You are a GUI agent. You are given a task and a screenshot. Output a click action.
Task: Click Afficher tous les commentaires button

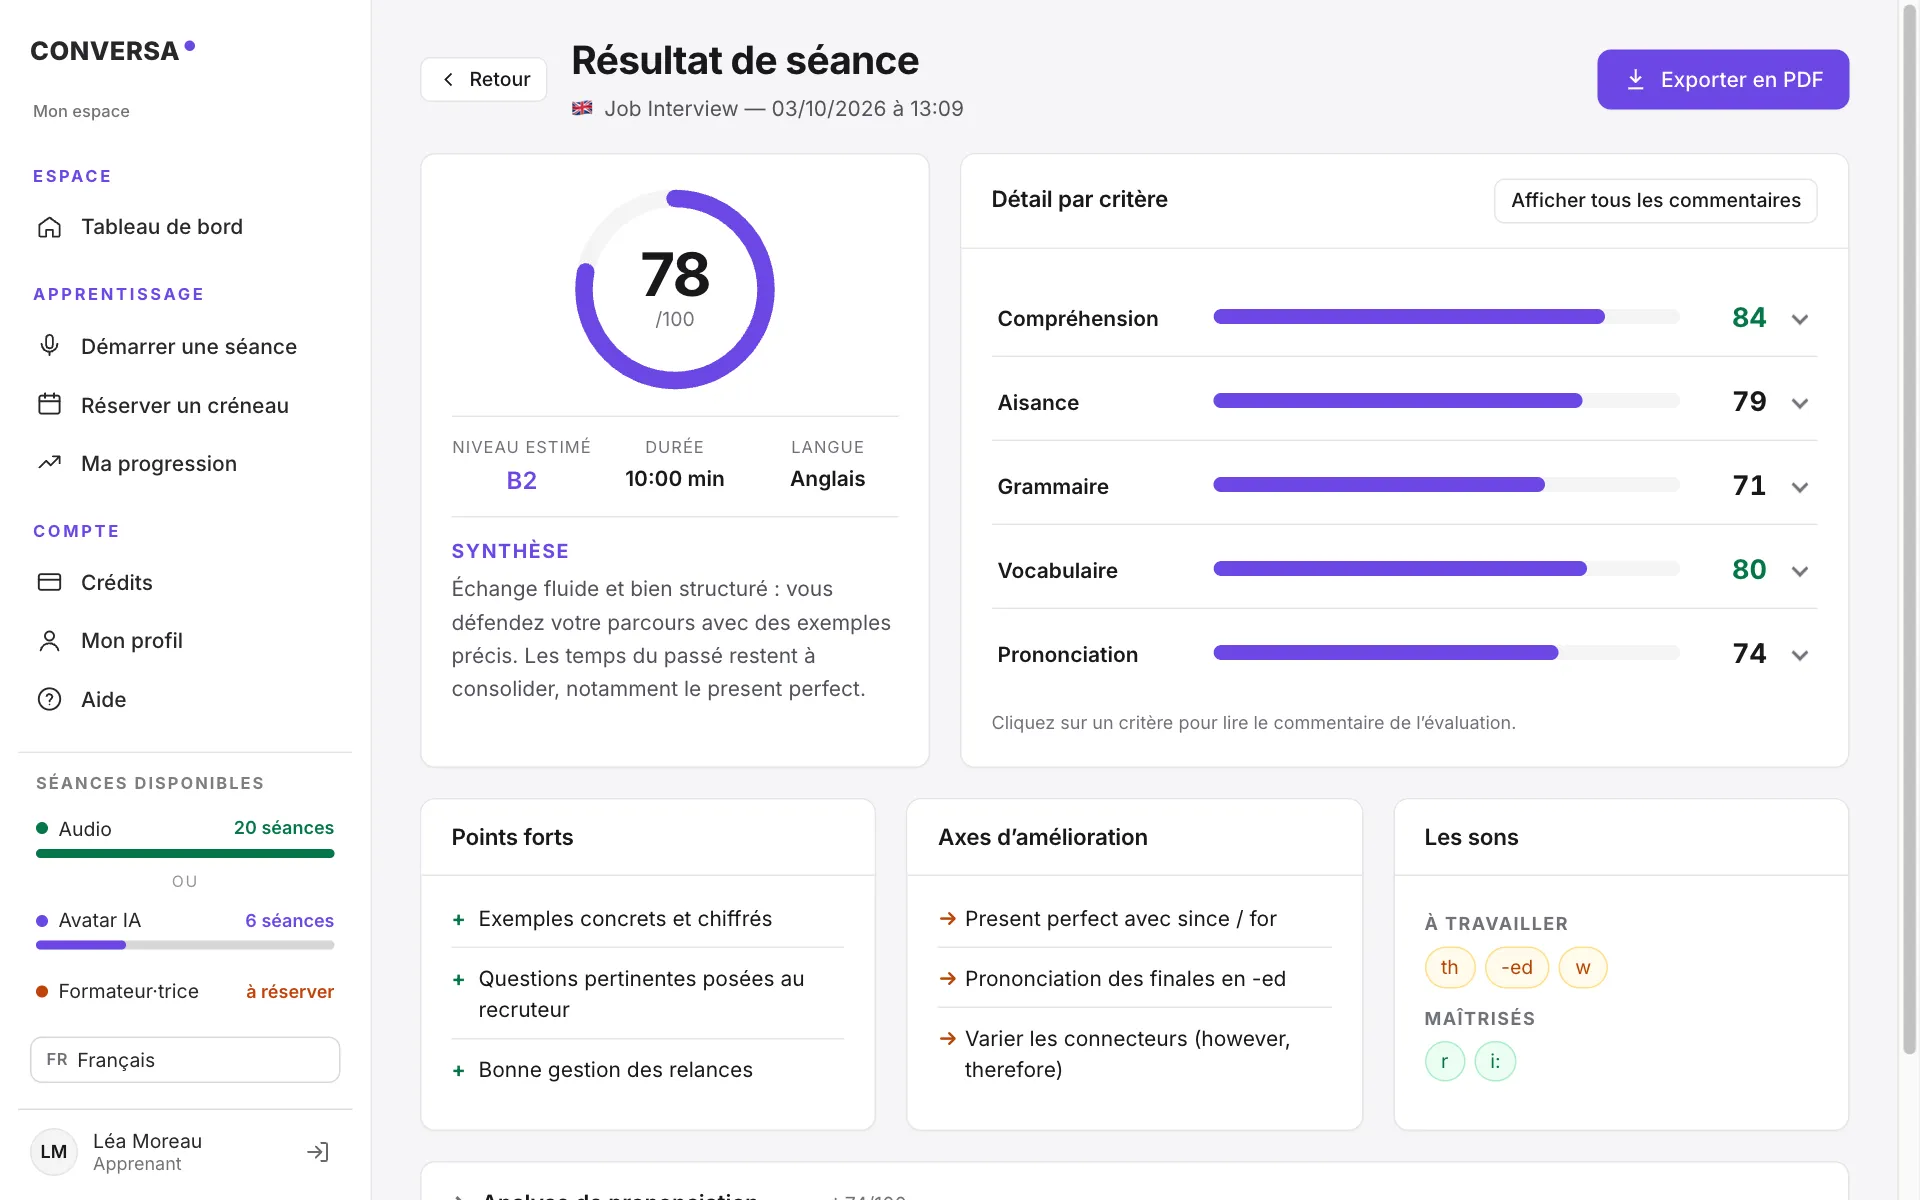(x=1655, y=200)
